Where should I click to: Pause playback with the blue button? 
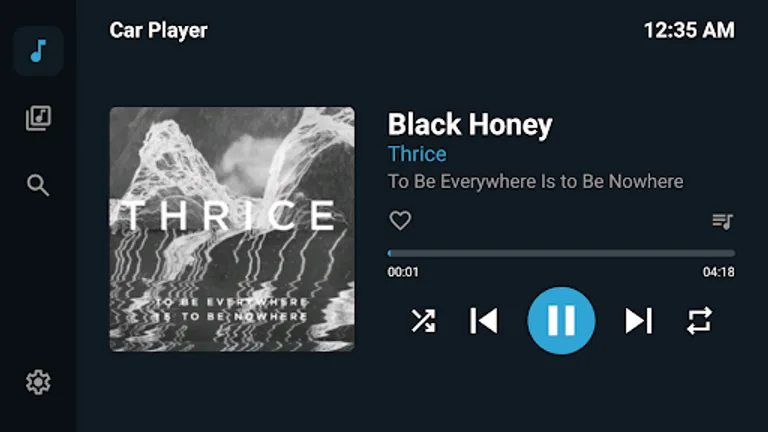pos(561,321)
